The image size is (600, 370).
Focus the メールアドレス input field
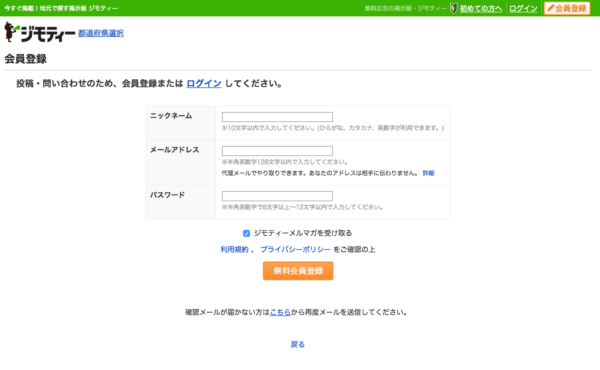[x=277, y=151]
